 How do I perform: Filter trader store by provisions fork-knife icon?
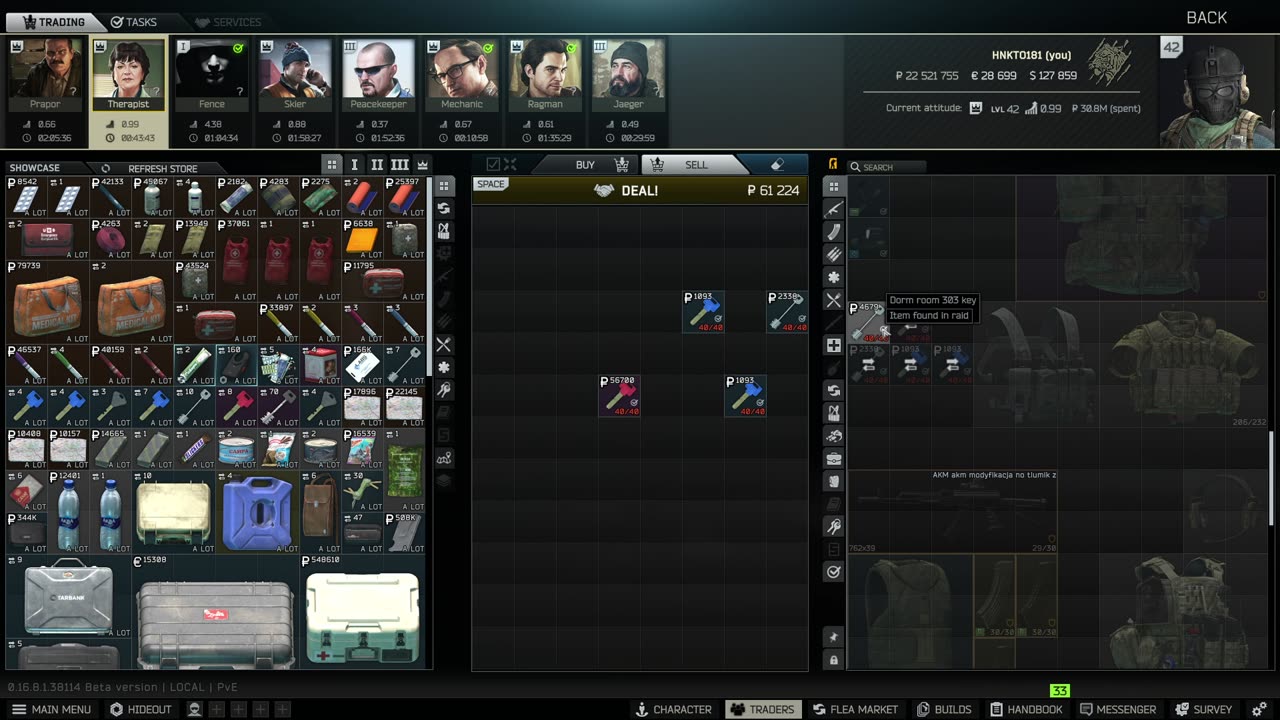tap(444, 345)
